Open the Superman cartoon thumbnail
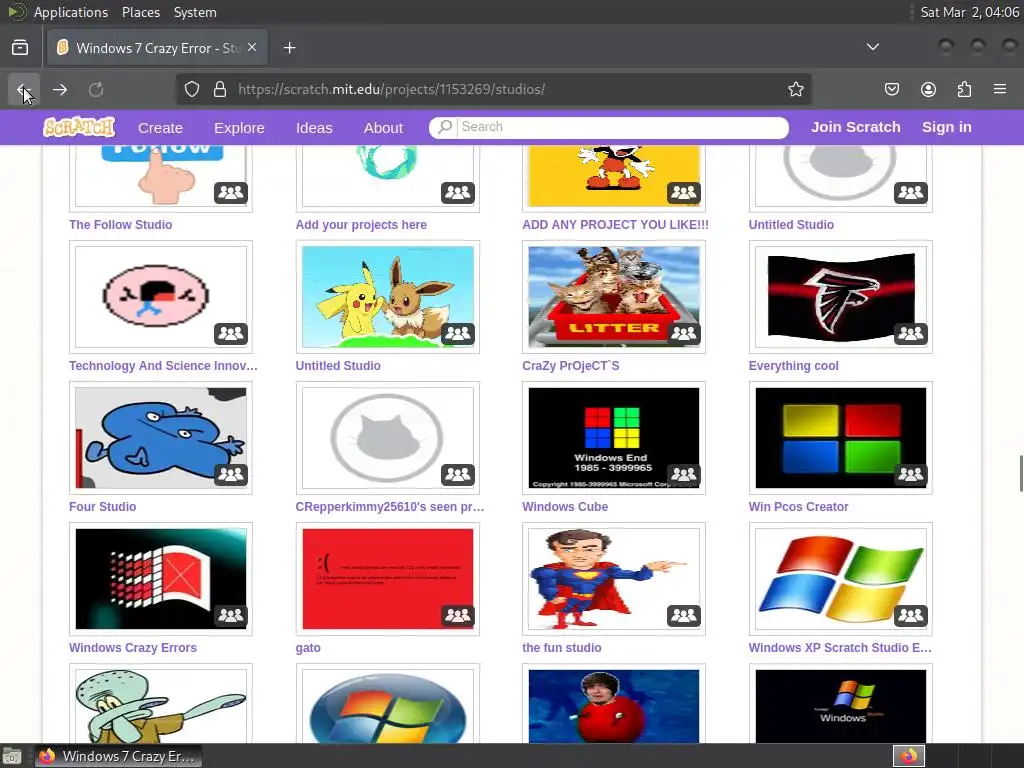 pos(614,579)
